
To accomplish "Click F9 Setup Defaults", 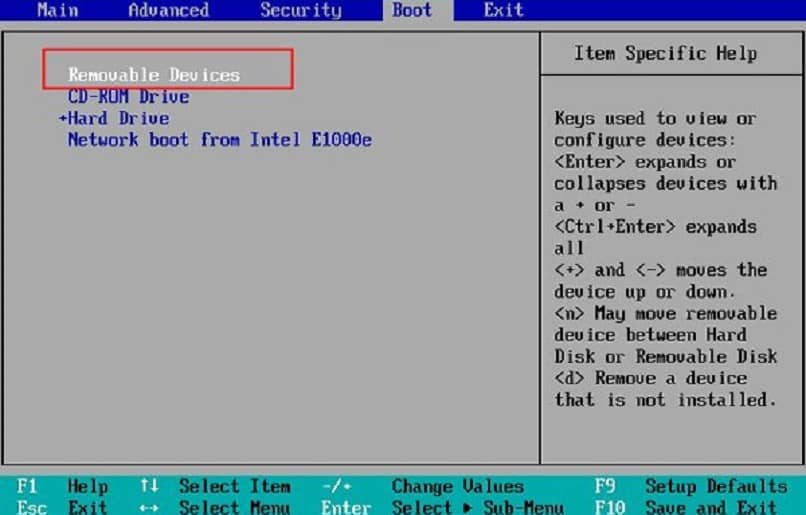I will pyautogui.click(x=691, y=486).
